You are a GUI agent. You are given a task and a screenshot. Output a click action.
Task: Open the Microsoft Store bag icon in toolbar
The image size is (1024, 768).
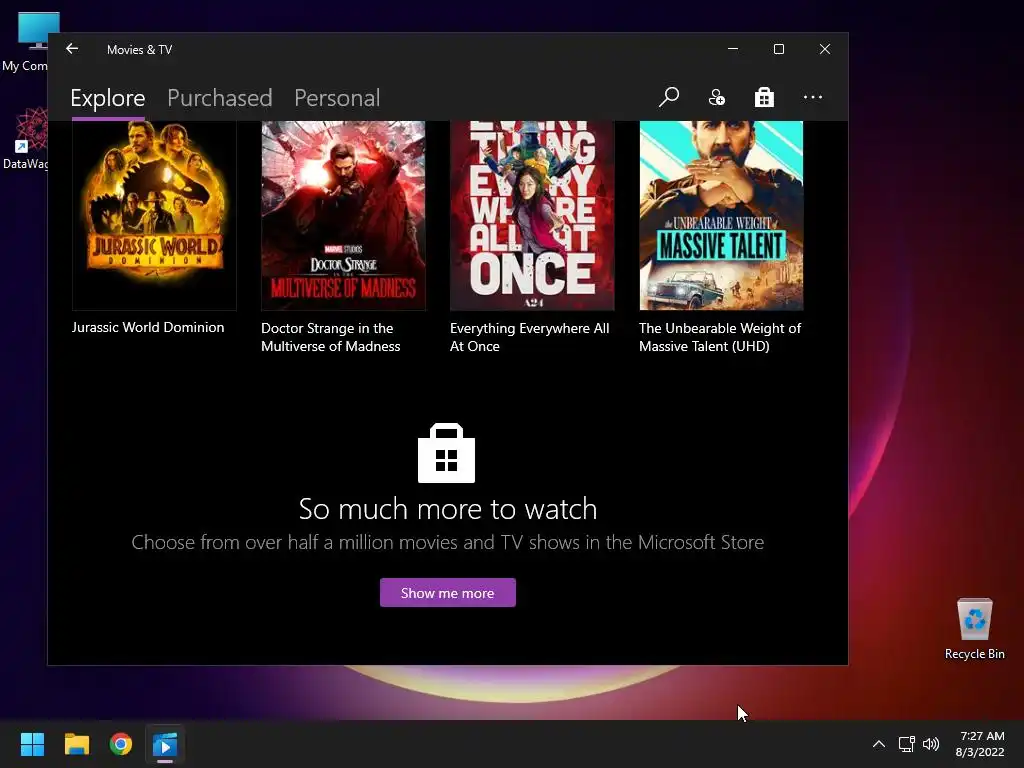(764, 97)
